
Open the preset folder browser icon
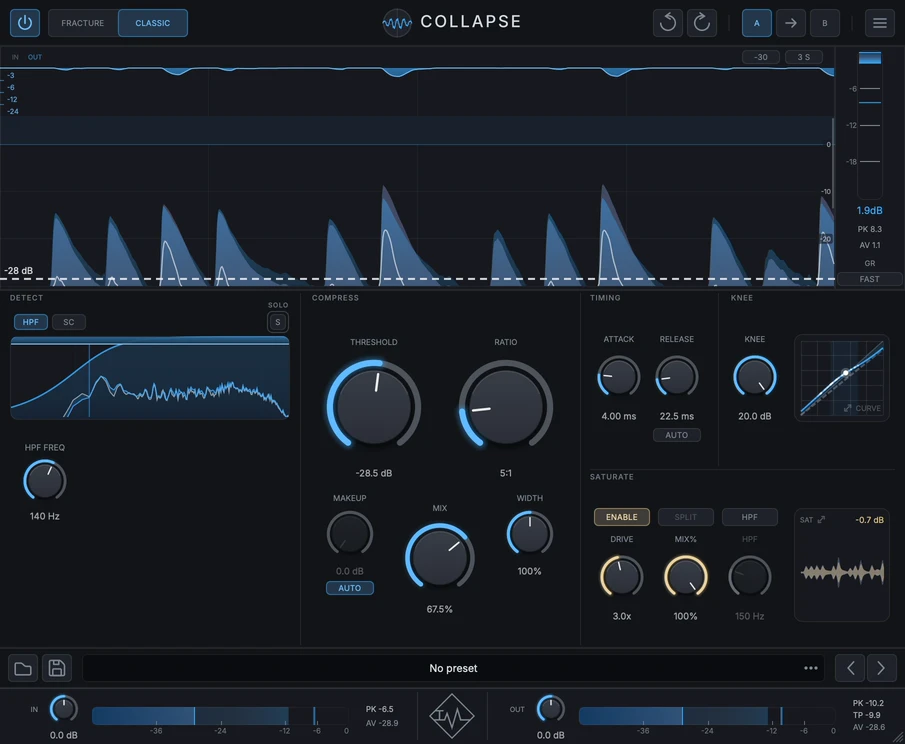(23, 668)
